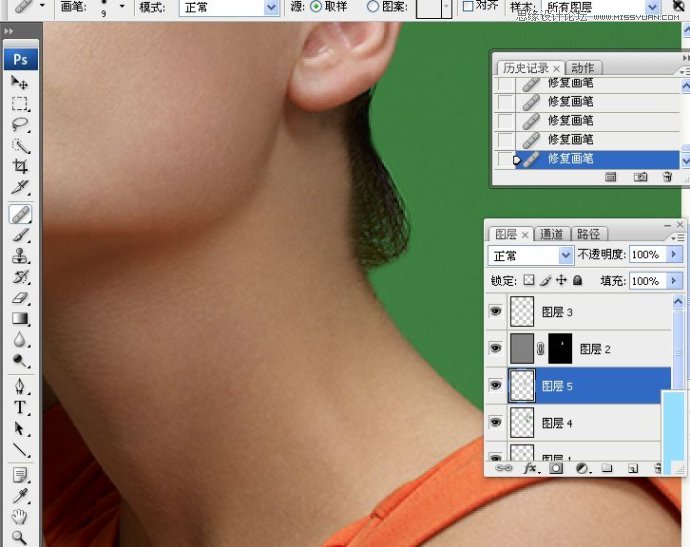Select the Hand tool
Viewport: 690px width, 547px height.
coord(20,517)
